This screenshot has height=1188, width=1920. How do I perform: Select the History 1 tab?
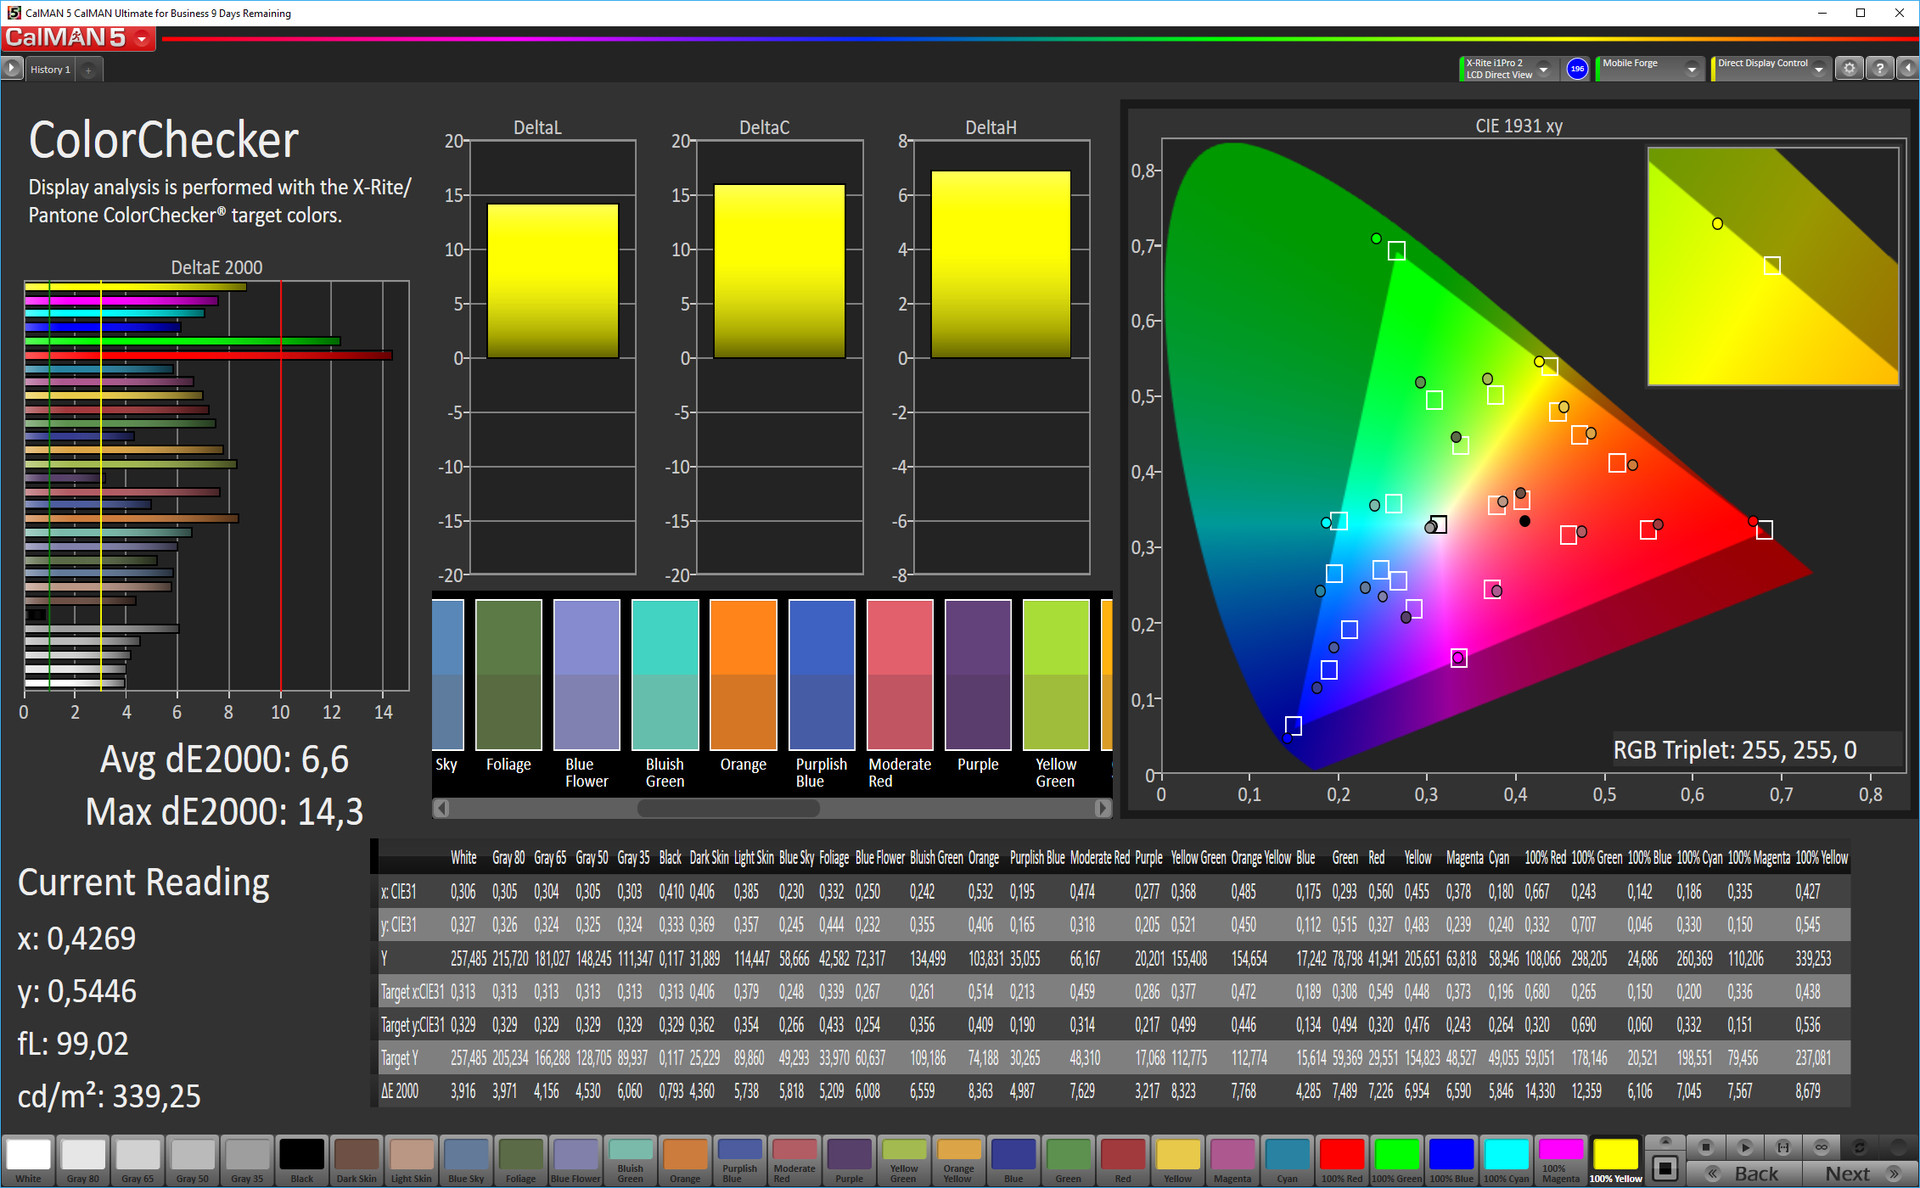click(x=50, y=70)
